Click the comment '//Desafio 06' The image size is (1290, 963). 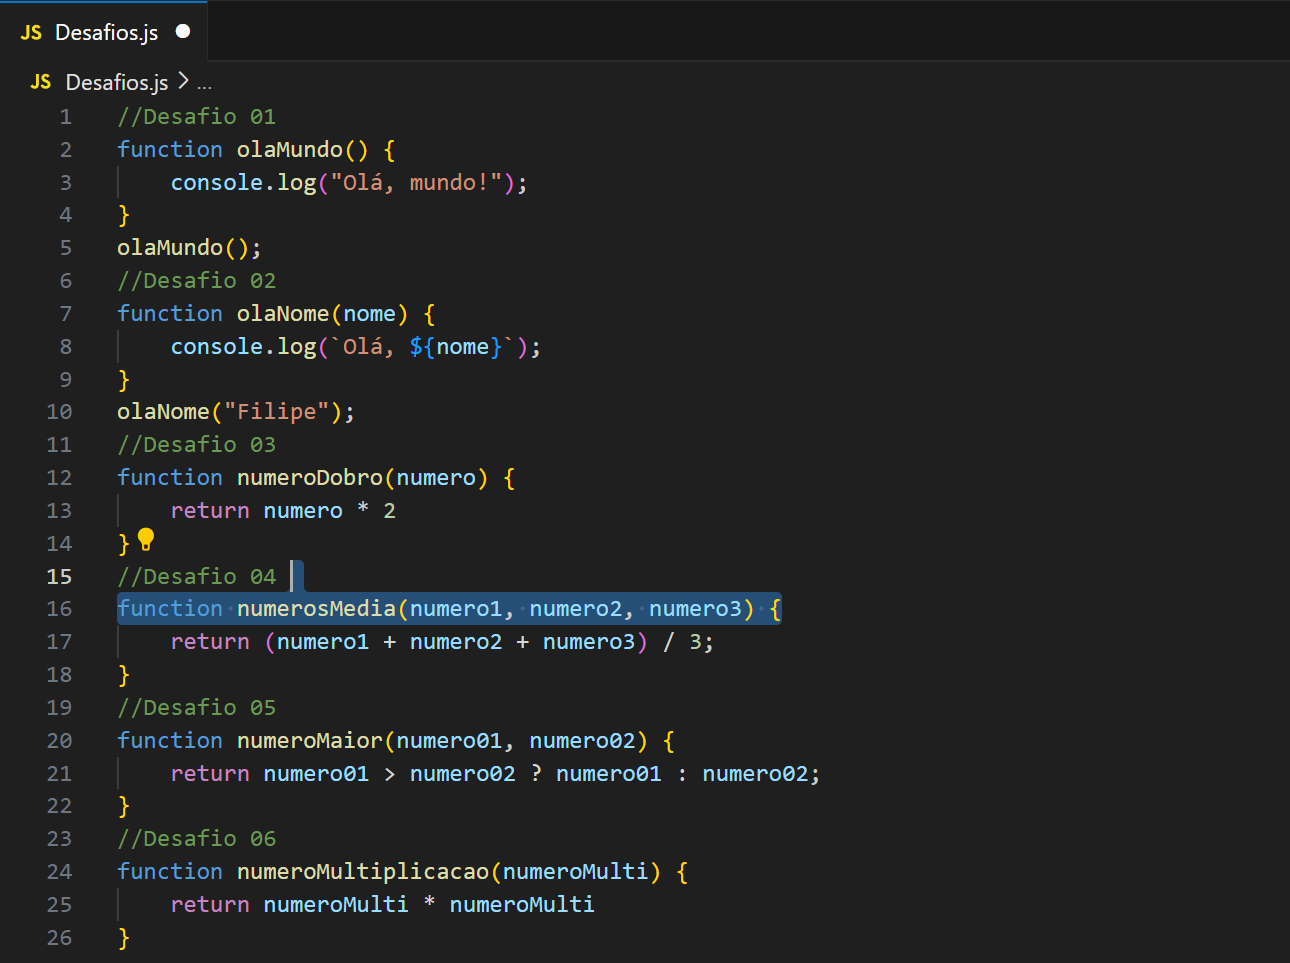pos(196,839)
